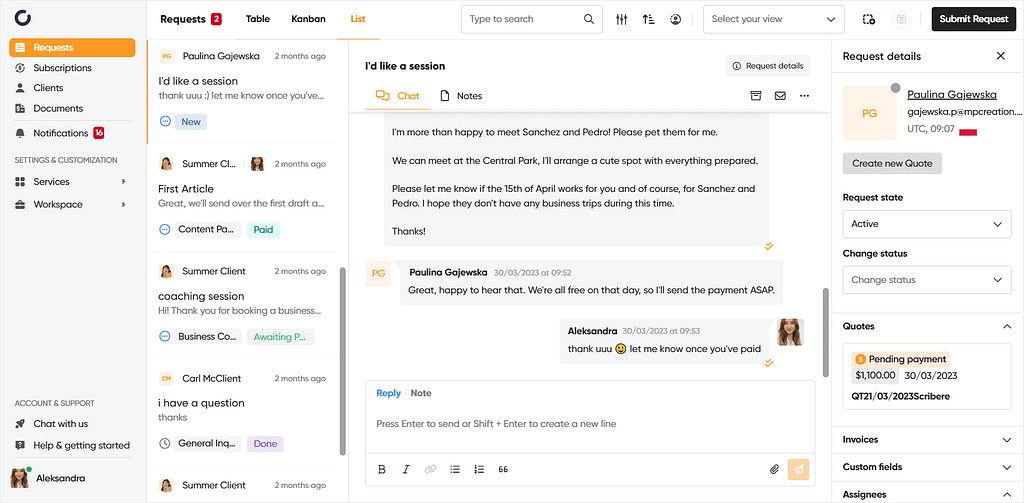Click the PG avatar in Request details
Viewport: 1024px width, 503px height.
[x=869, y=114]
